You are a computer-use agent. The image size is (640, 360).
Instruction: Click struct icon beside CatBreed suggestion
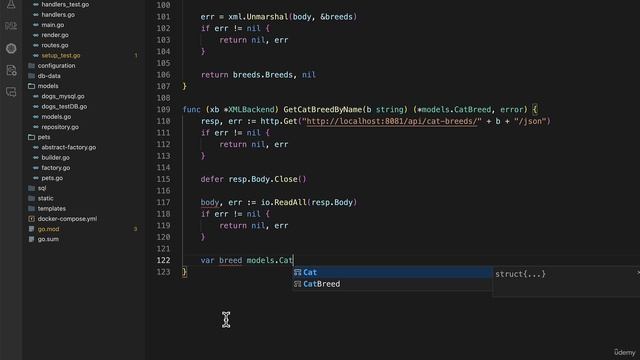[298, 284]
